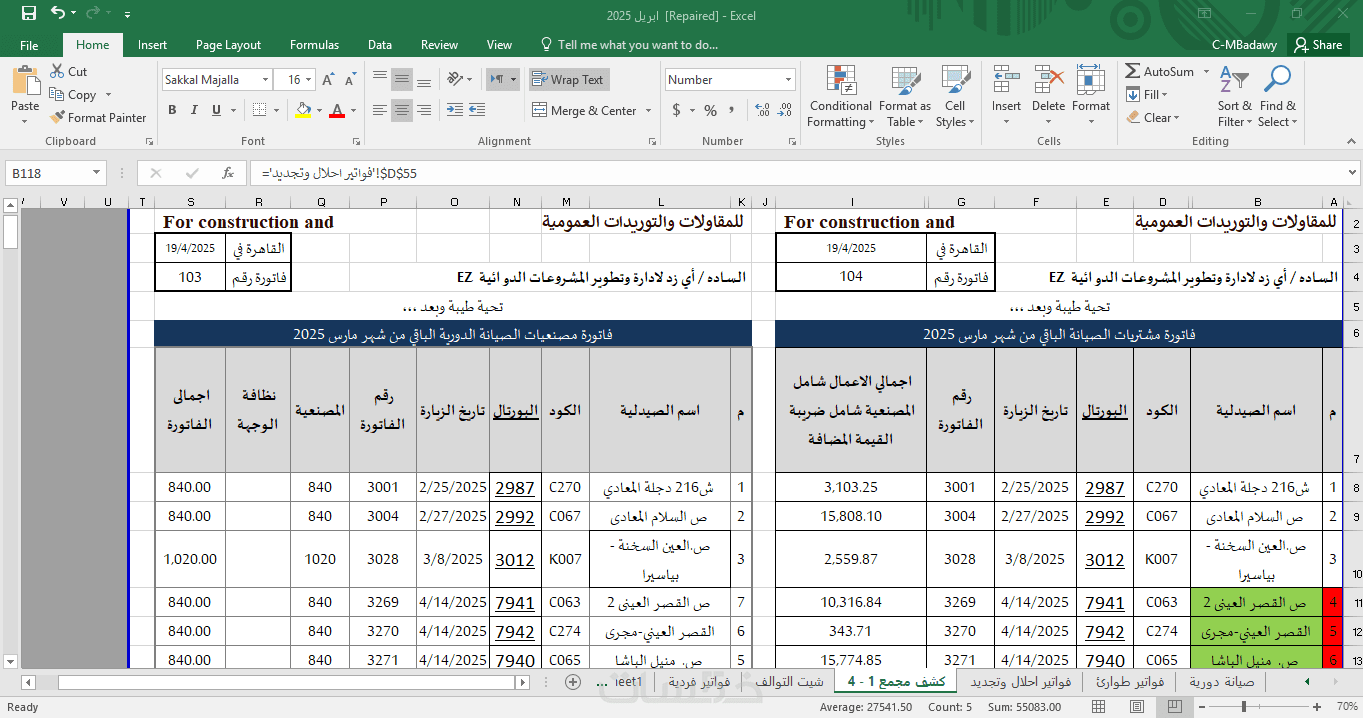The height and width of the screenshot is (718, 1363).
Task: Open the Page Layout ribbon tab
Action: [x=228, y=45]
